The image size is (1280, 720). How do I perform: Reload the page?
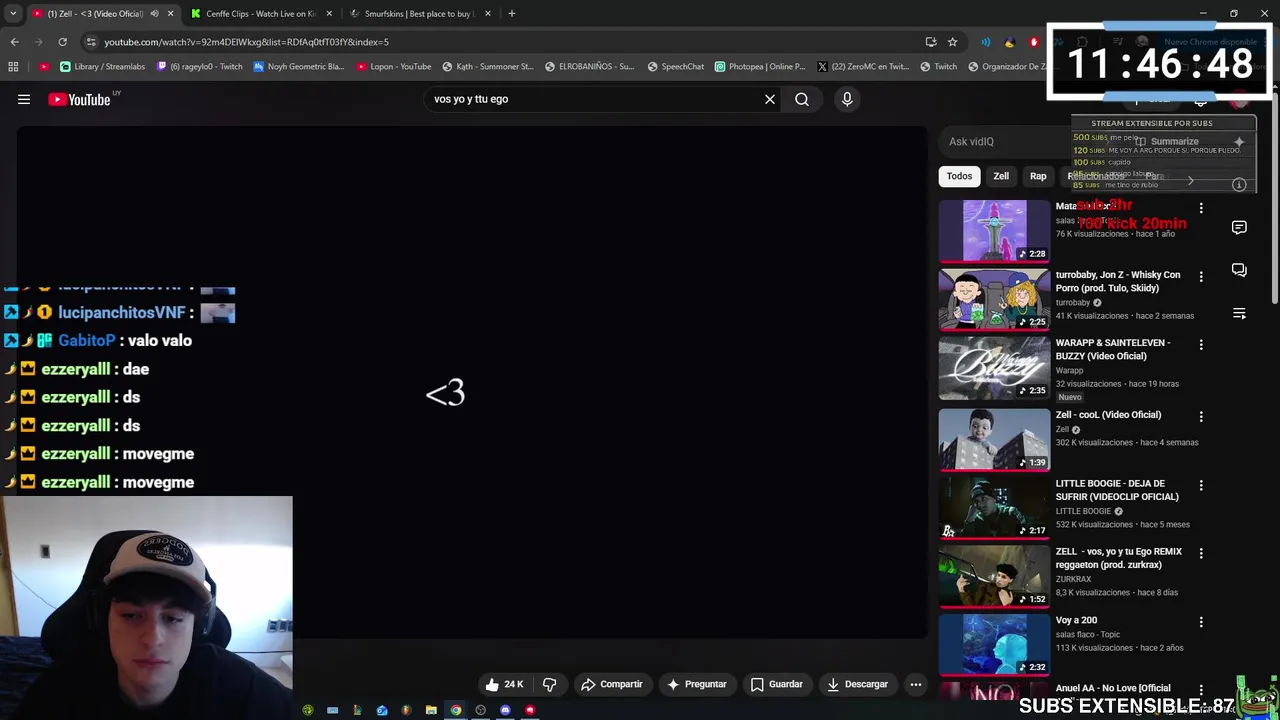pyautogui.click(x=62, y=42)
